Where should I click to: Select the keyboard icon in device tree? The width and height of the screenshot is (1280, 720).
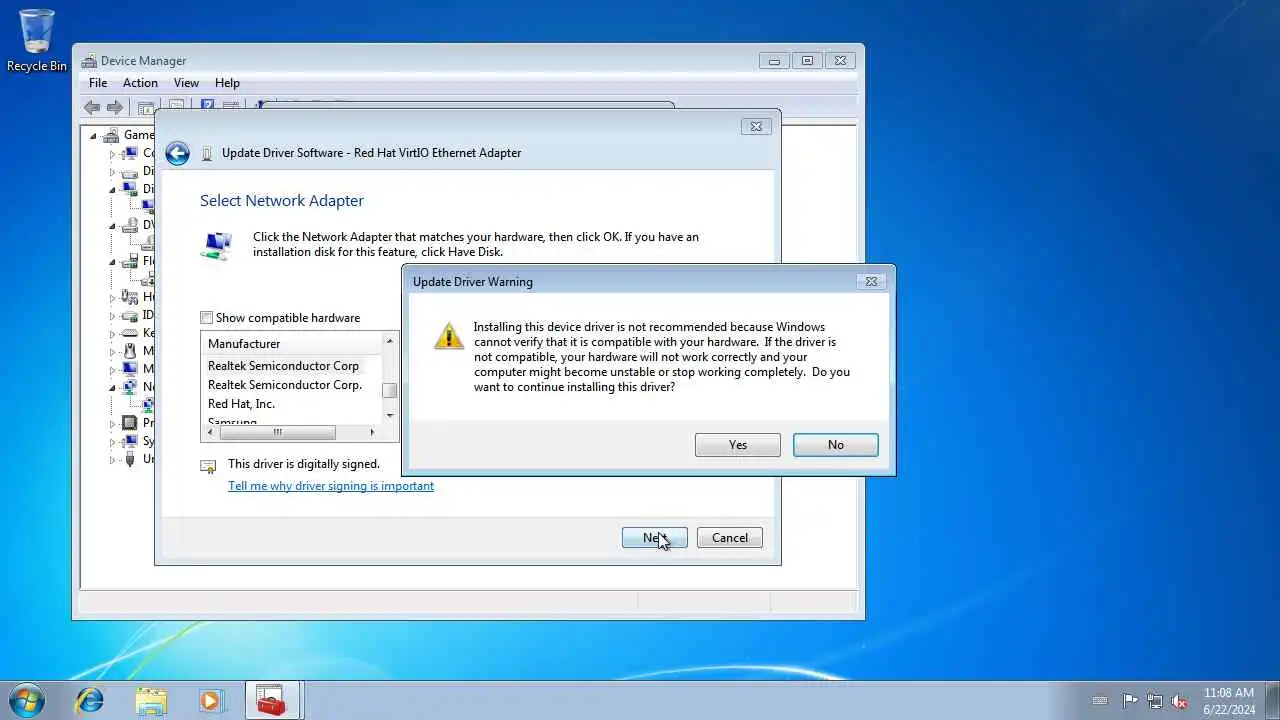coord(129,333)
